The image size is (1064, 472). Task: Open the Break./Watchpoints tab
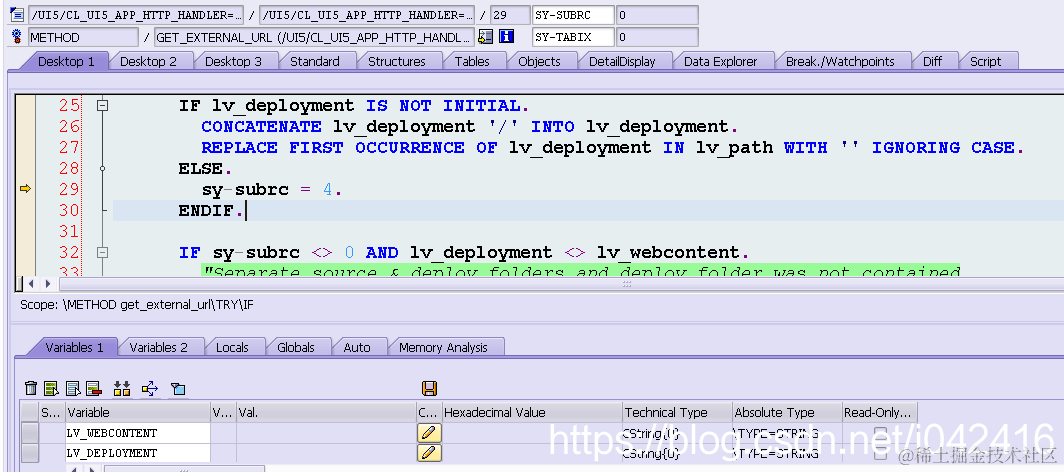coord(840,61)
